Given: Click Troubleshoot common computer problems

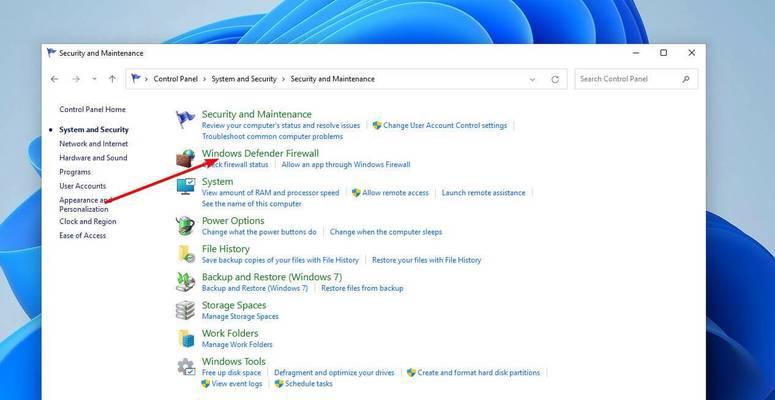Looking at the screenshot, I should coord(272,136).
